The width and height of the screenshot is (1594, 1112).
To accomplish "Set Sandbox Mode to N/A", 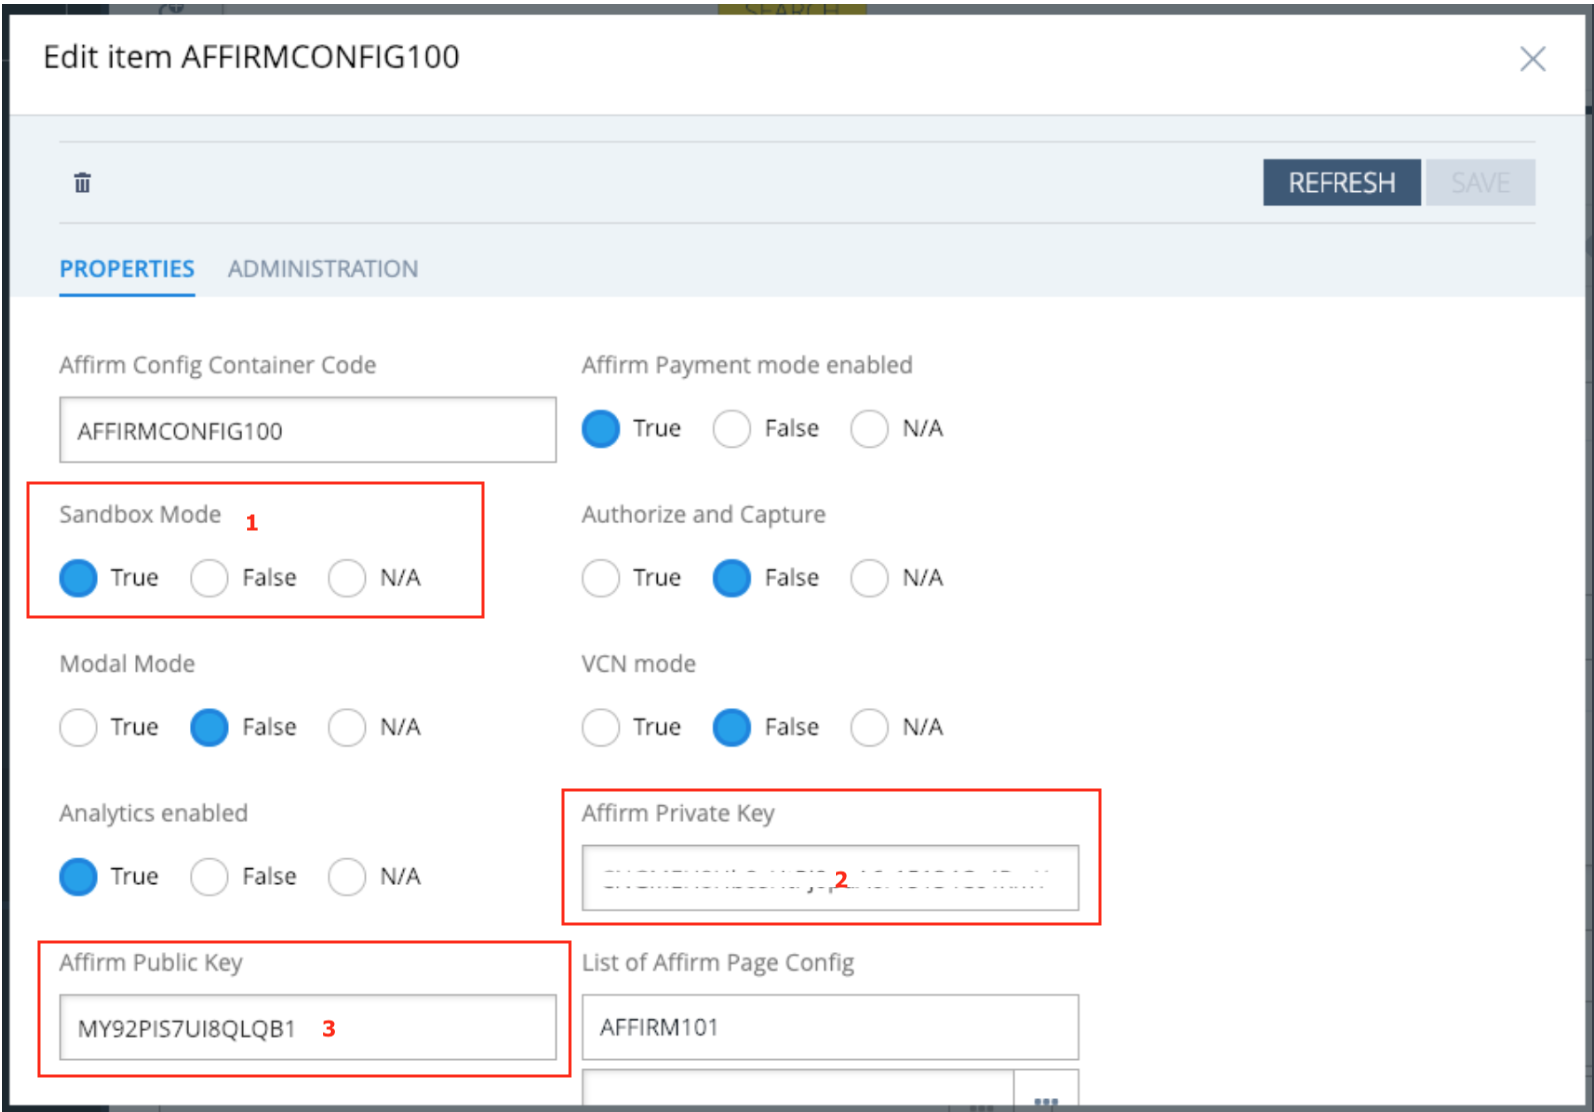I will [347, 578].
